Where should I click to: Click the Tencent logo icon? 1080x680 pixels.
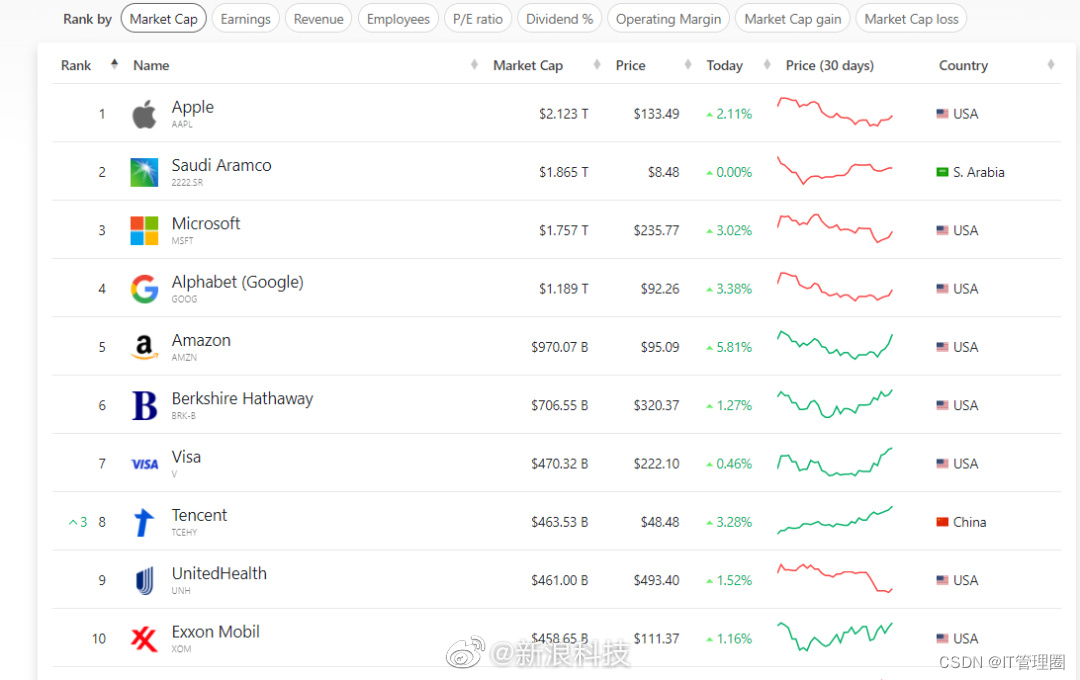(x=144, y=522)
